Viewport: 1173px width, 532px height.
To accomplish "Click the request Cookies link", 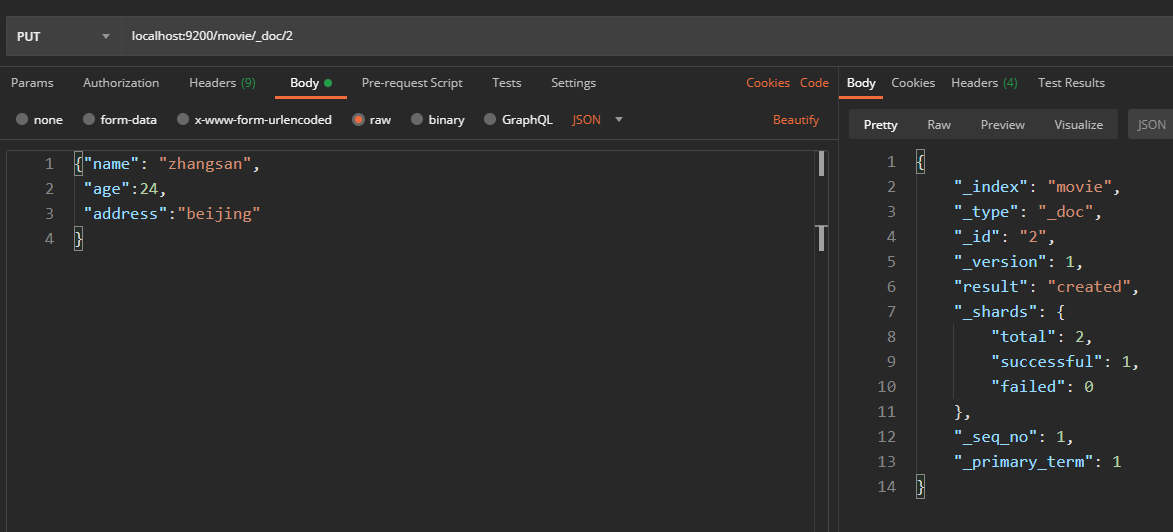I will click(768, 83).
